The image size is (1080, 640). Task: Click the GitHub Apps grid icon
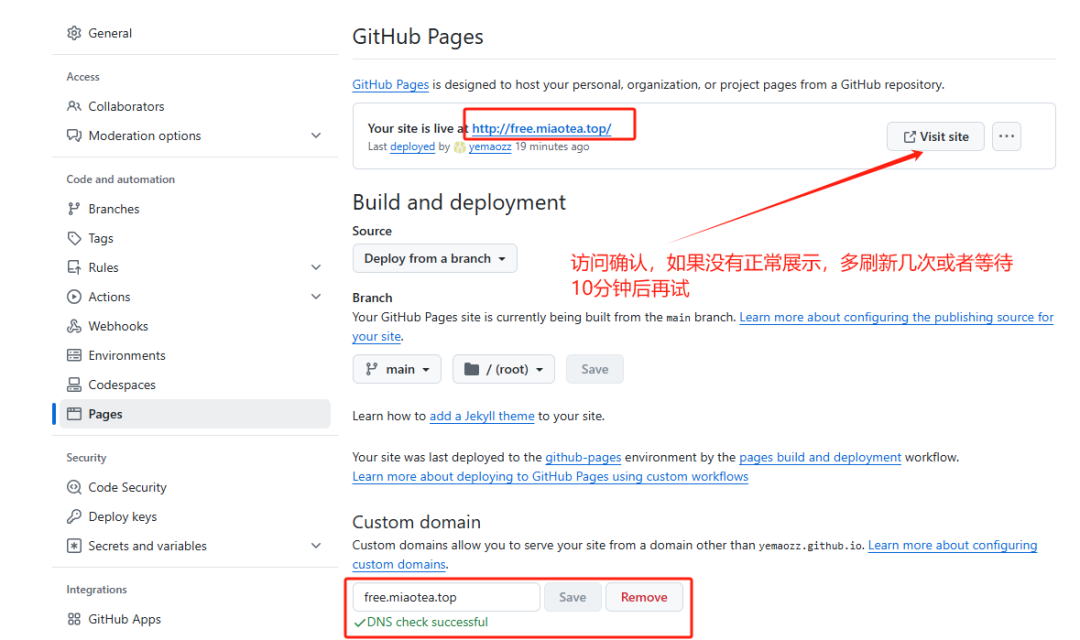[x=74, y=619]
